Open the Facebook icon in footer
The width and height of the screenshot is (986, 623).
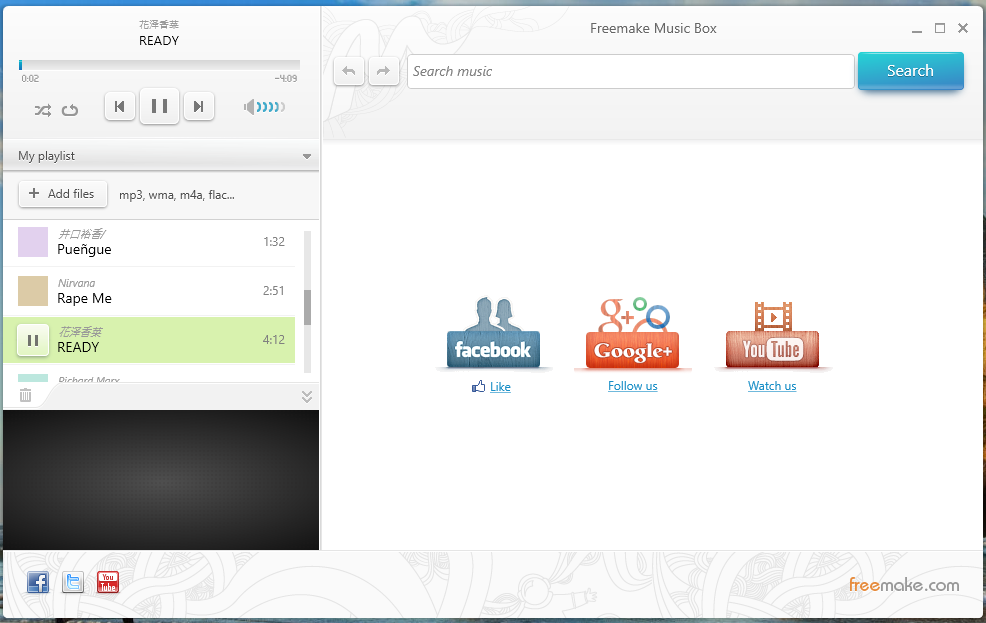point(38,582)
